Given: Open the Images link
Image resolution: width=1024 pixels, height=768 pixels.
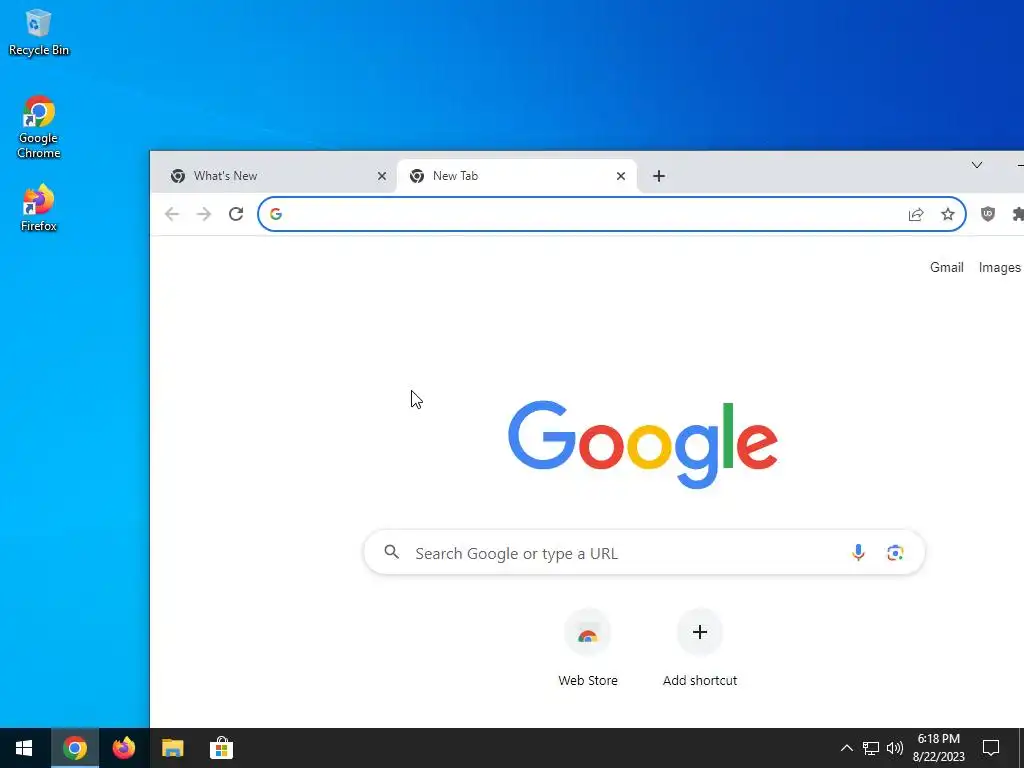Looking at the screenshot, I should 999,267.
